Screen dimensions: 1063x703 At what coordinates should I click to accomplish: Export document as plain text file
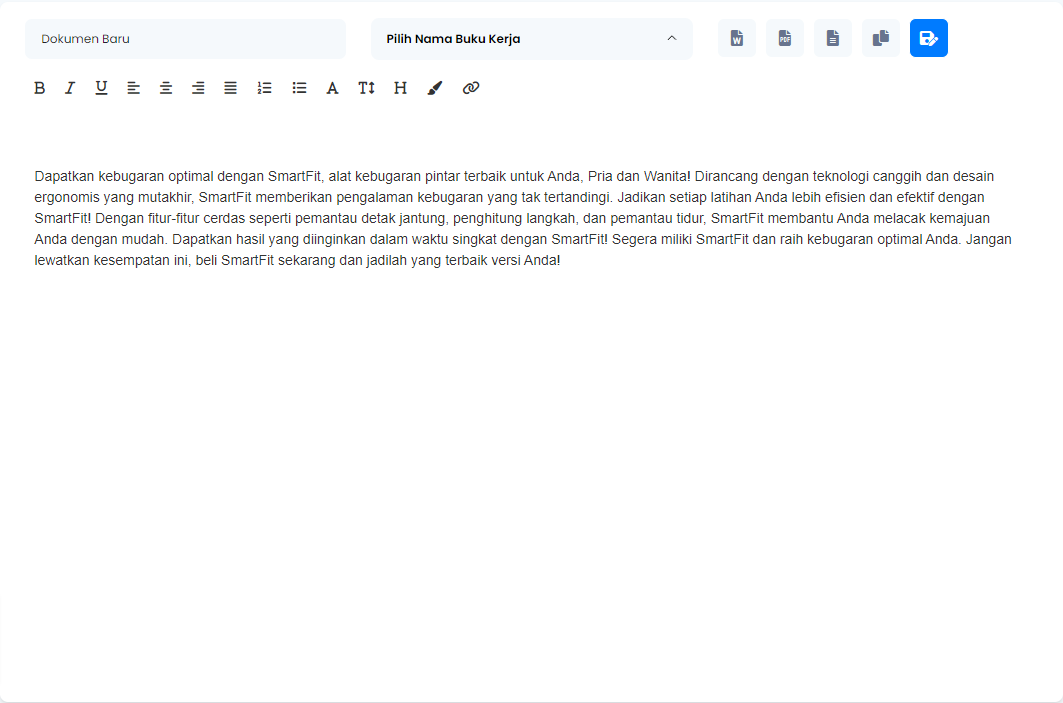[x=833, y=38]
